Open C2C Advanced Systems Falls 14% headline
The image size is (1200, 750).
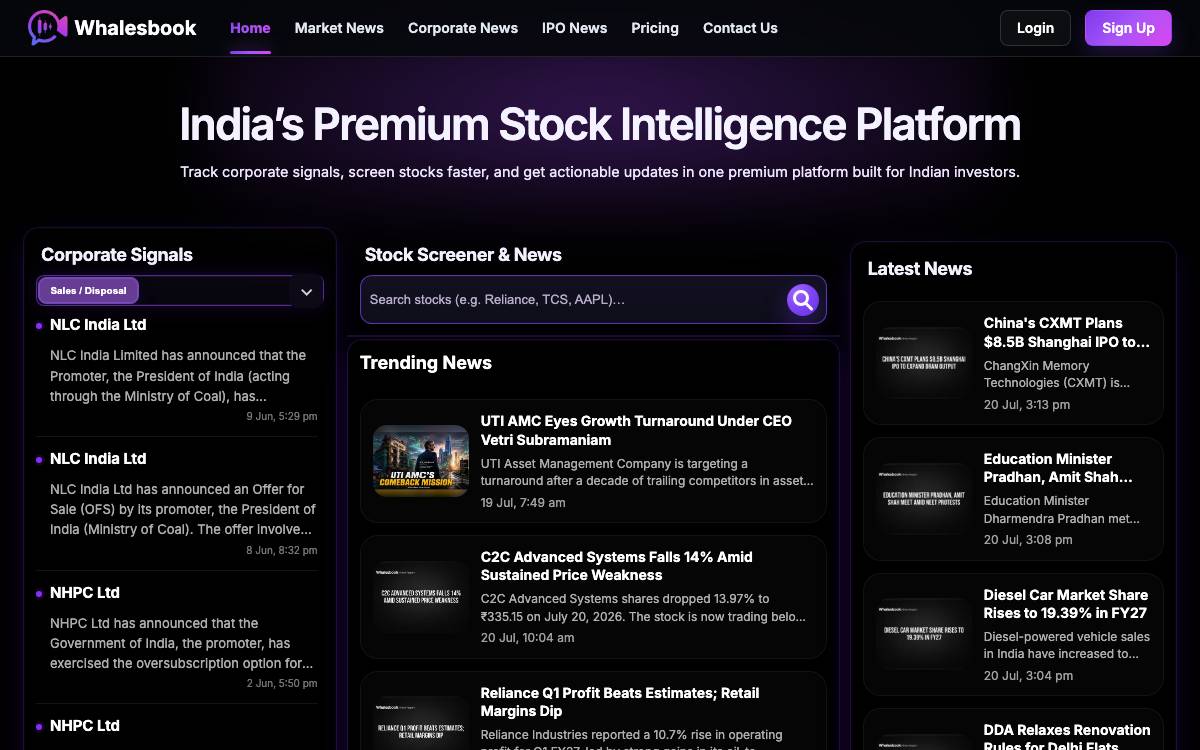[617, 566]
